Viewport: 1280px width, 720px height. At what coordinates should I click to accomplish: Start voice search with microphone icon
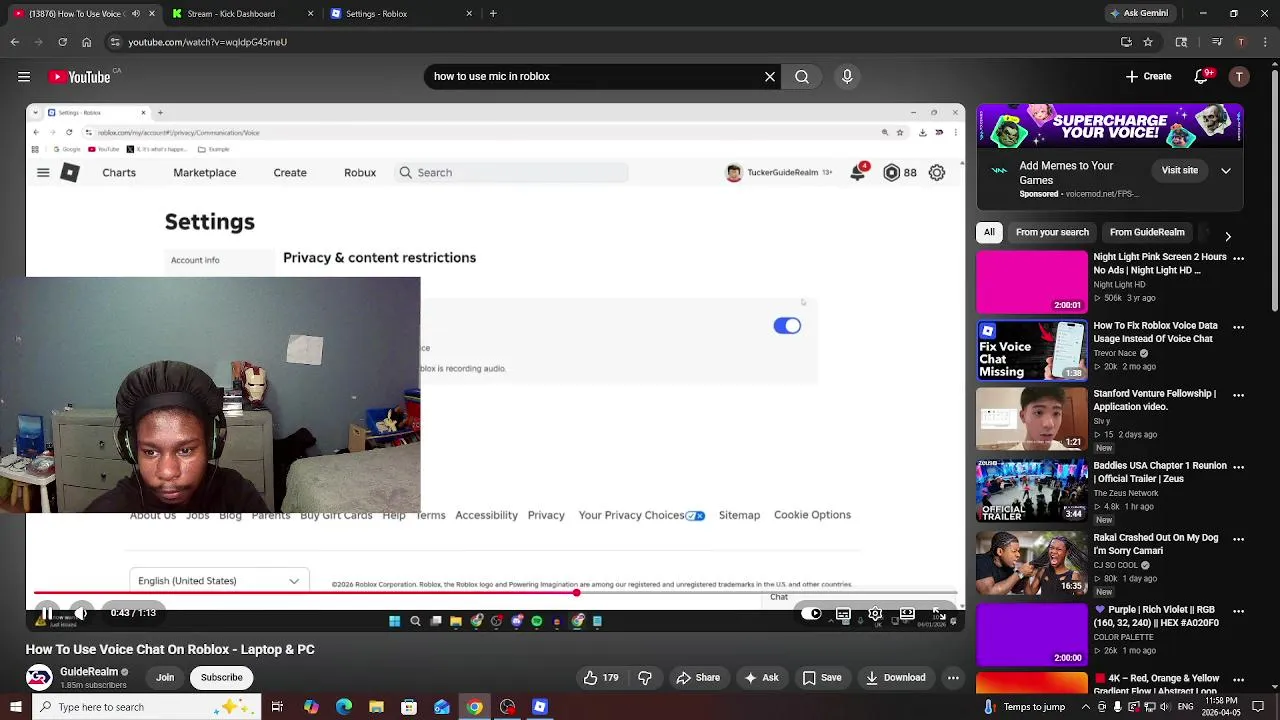[847, 76]
